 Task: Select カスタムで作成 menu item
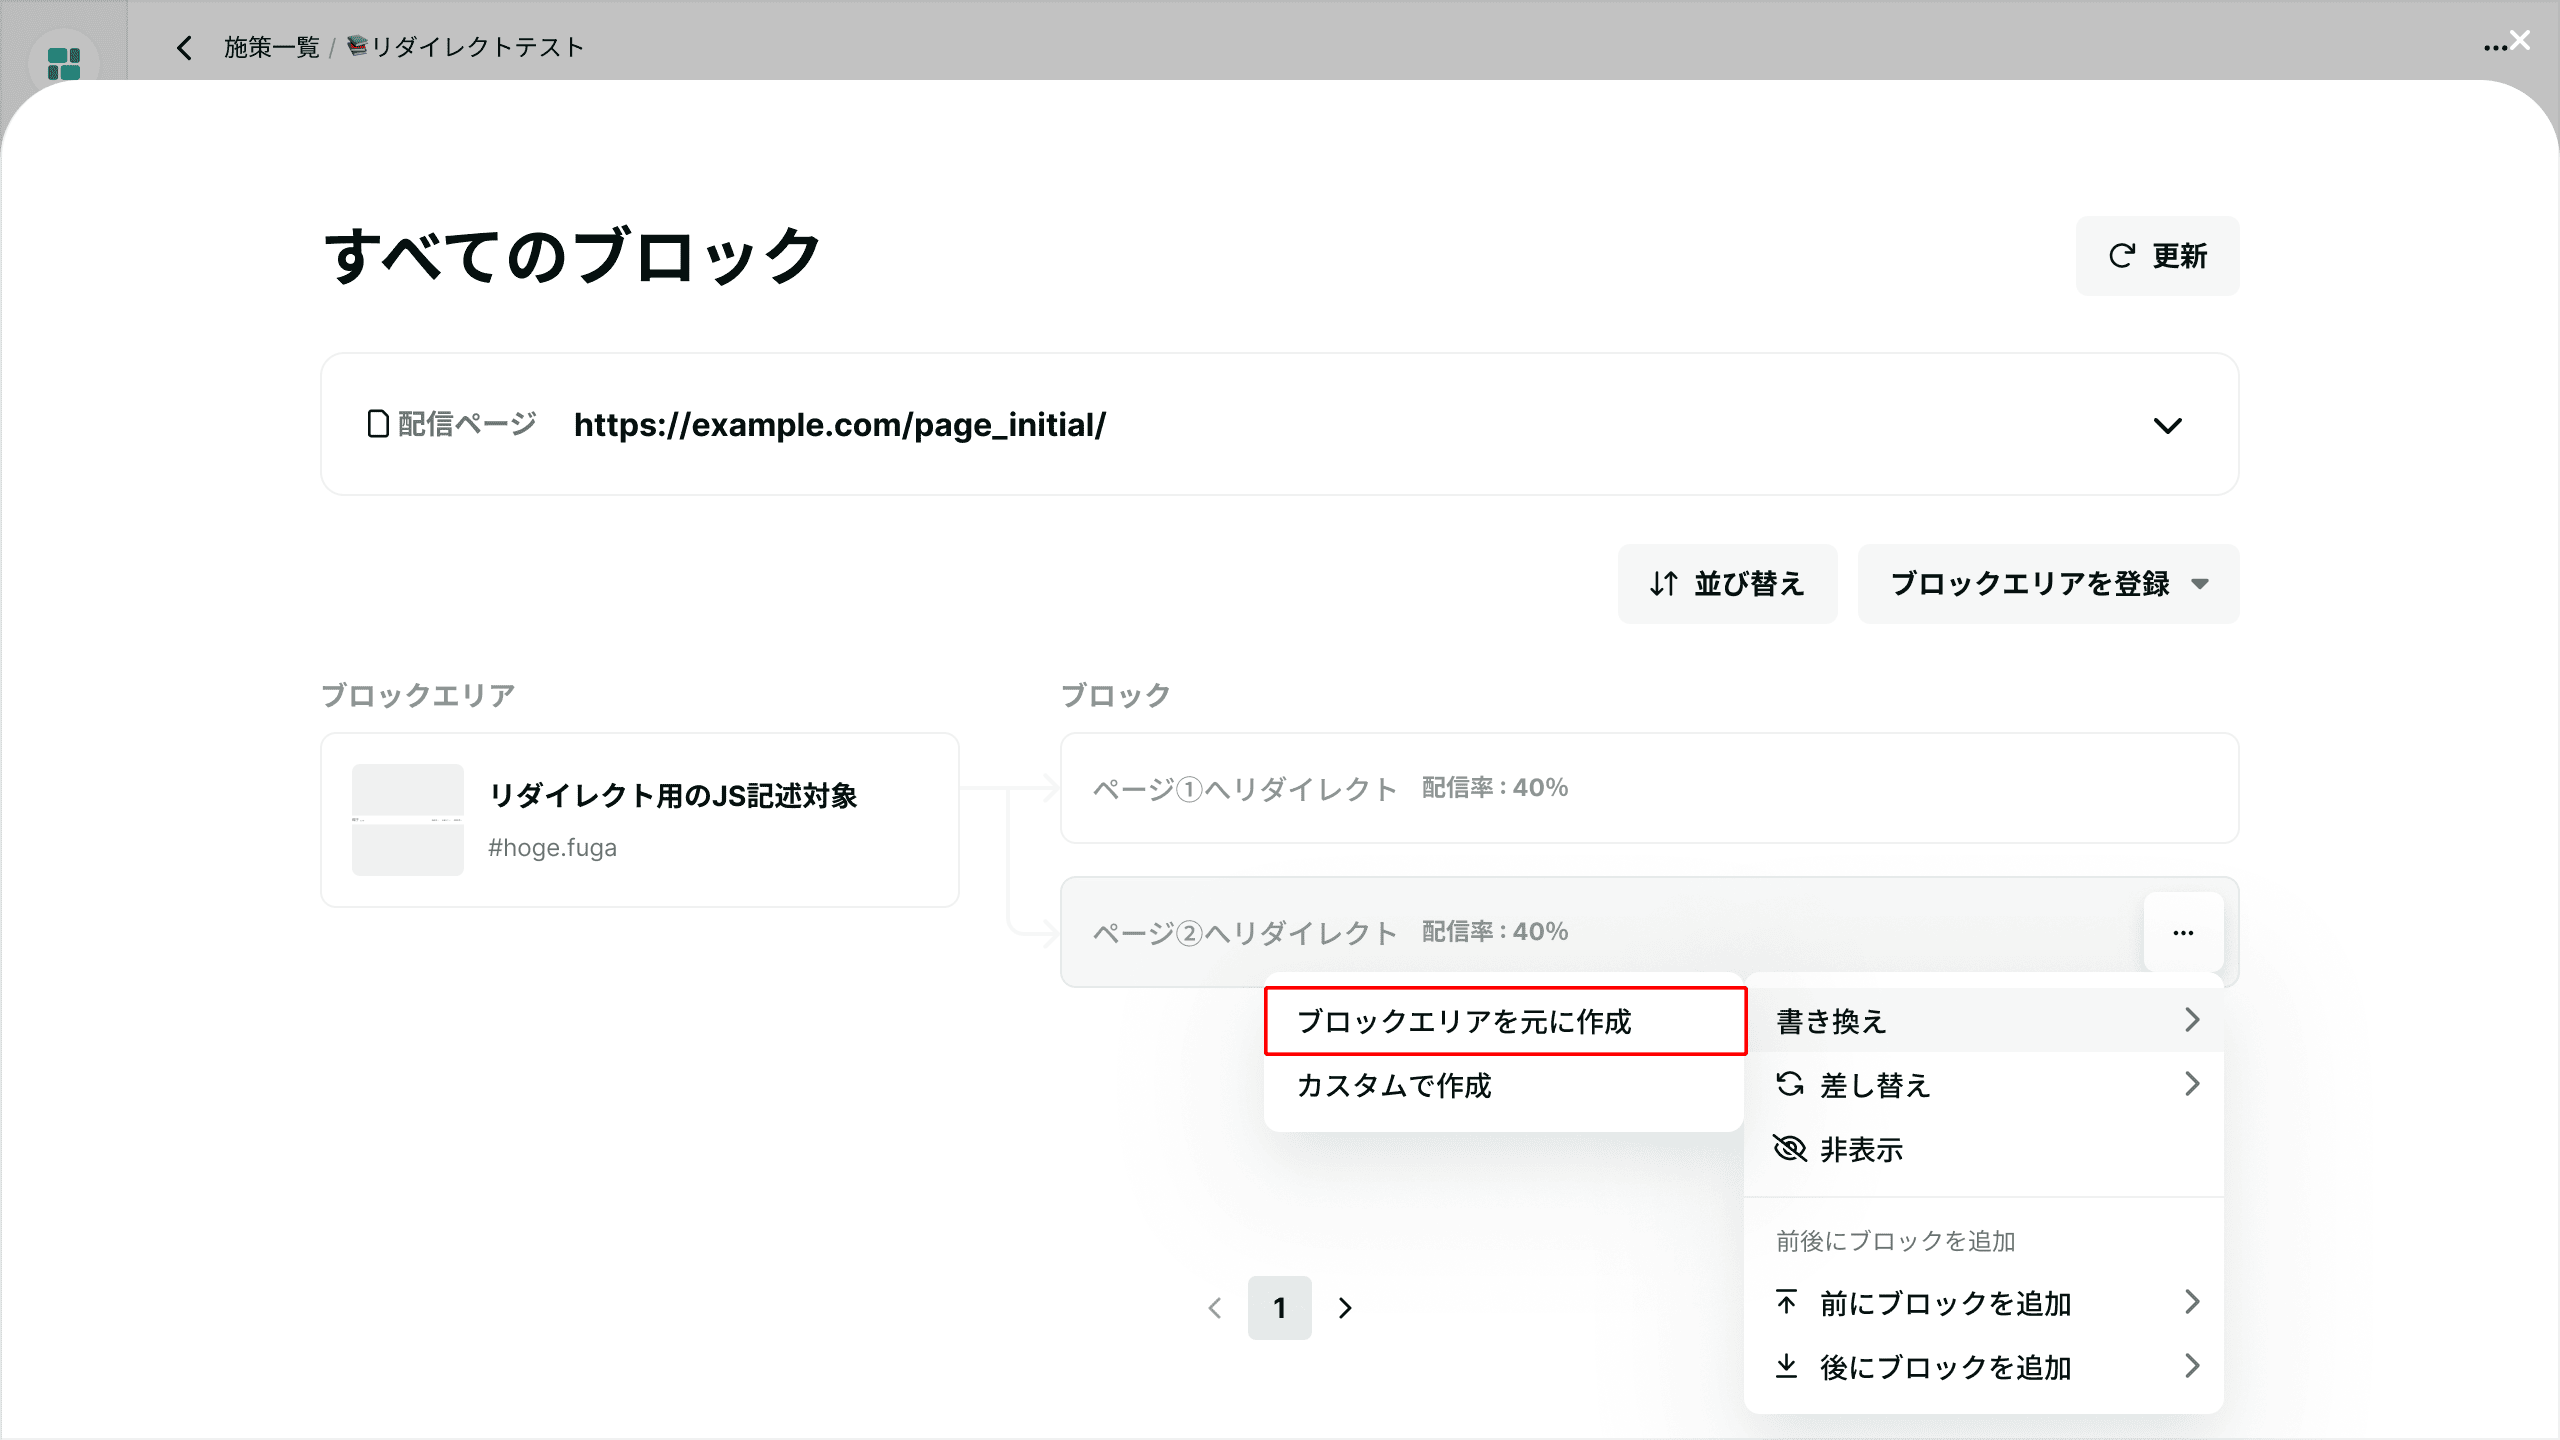[x=1394, y=1086]
